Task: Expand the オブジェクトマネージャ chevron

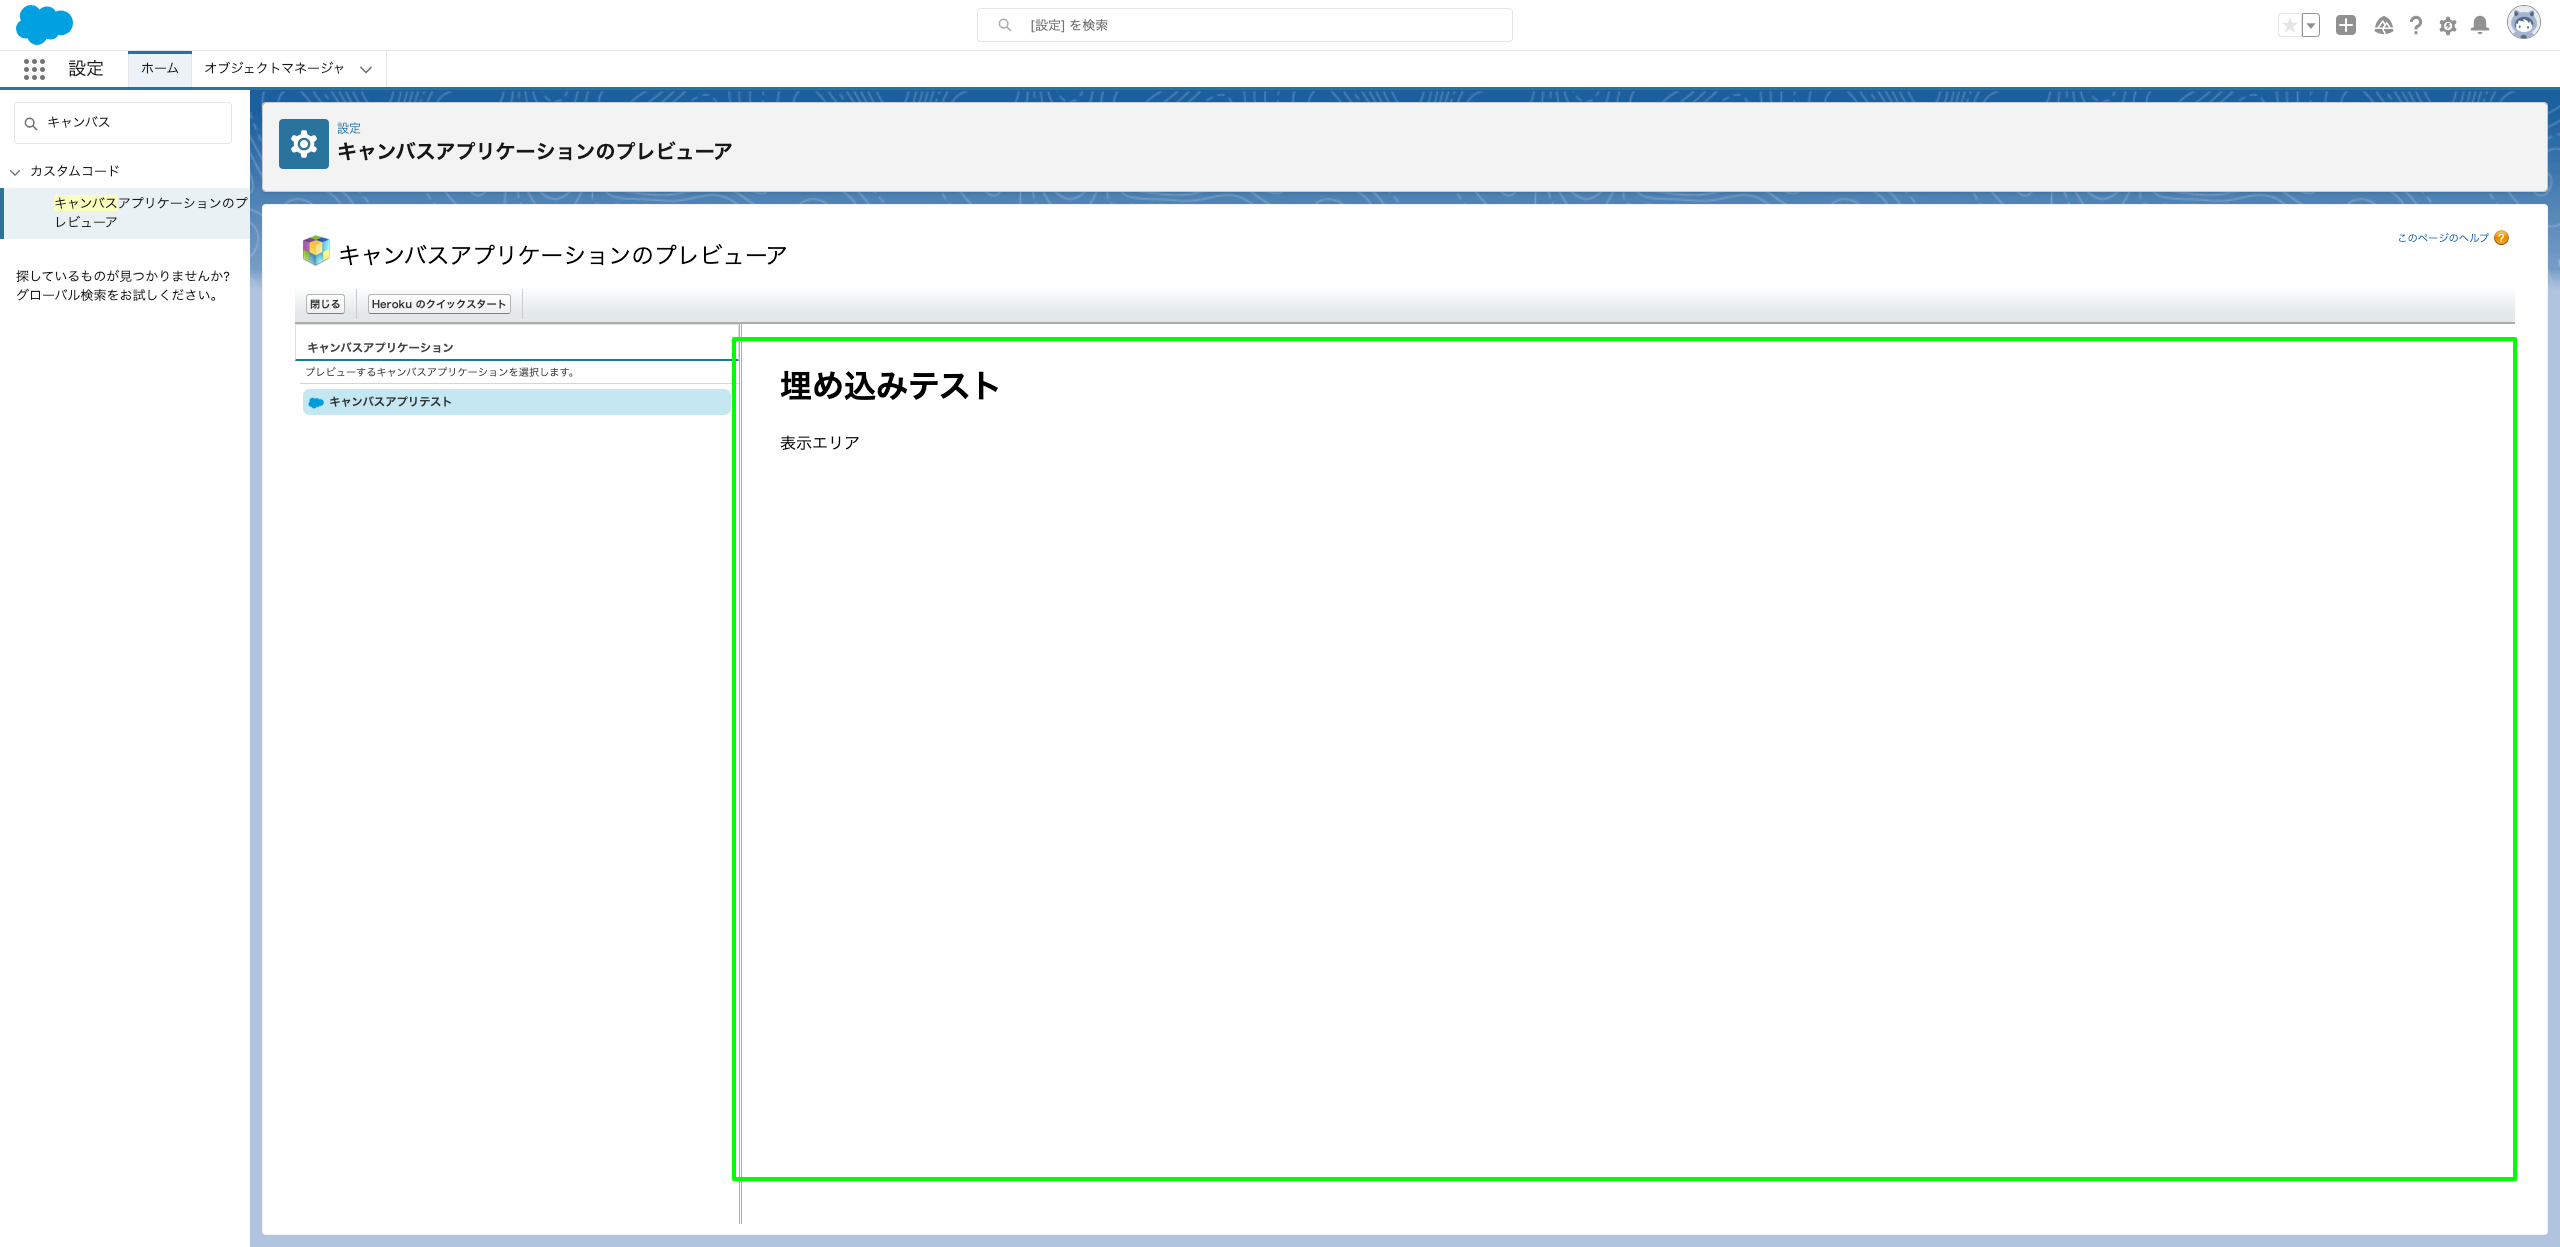Action: [x=366, y=69]
